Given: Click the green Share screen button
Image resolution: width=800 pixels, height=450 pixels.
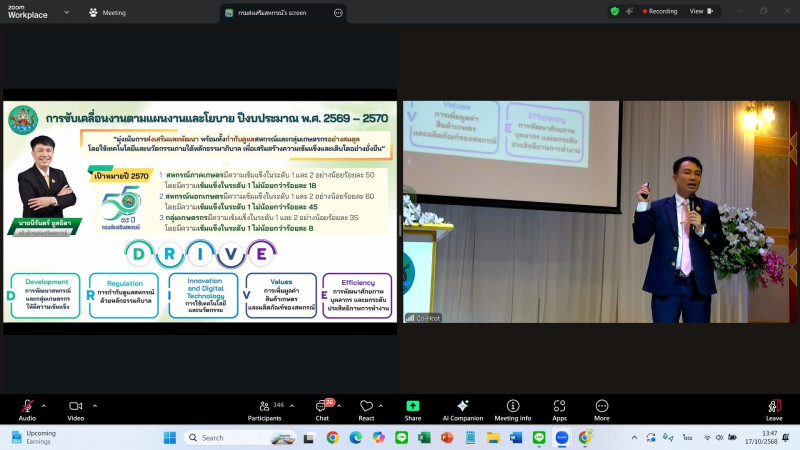Looking at the screenshot, I should tap(413, 408).
